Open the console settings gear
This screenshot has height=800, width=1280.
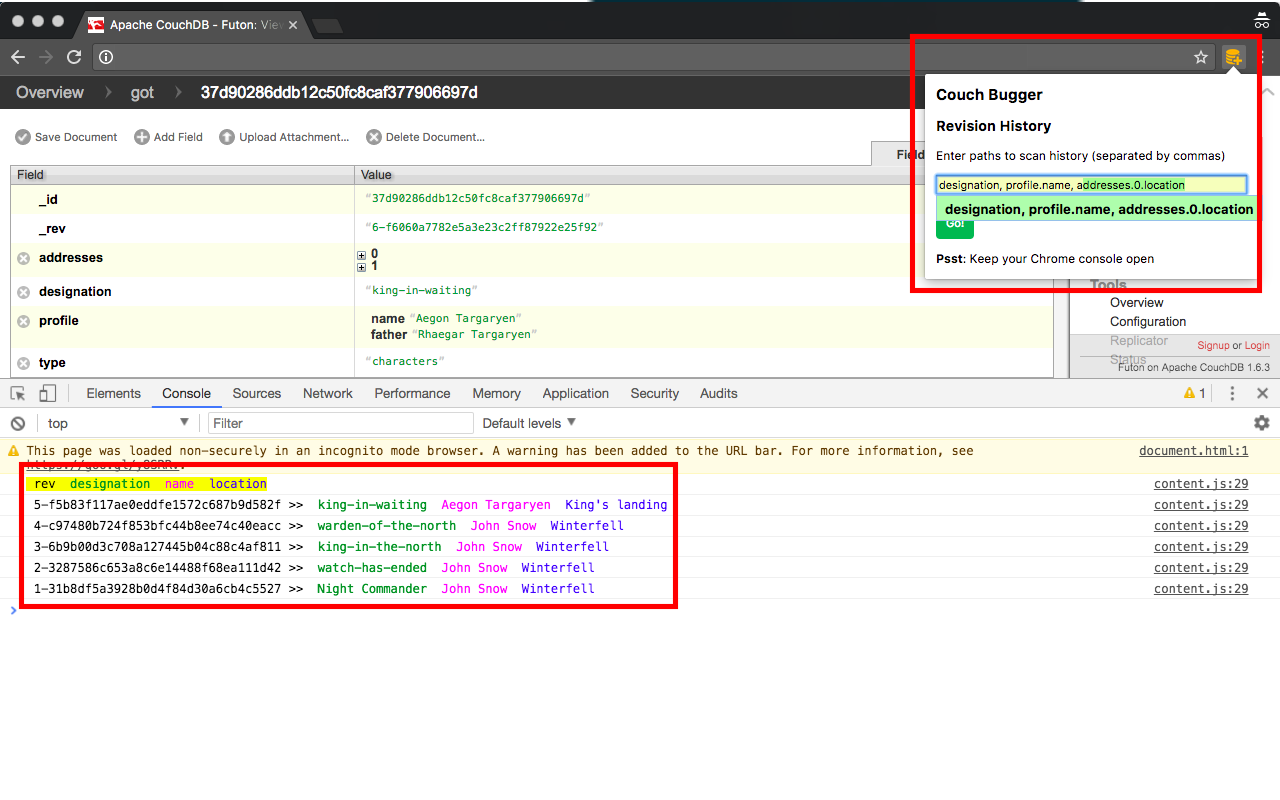[1262, 423]
